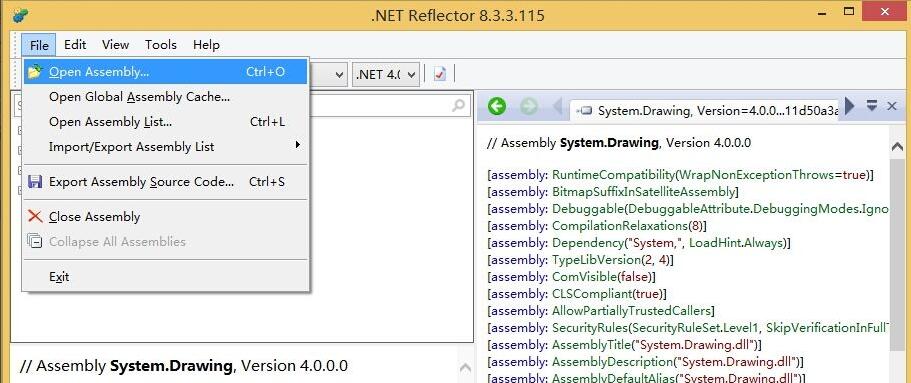
Task: Open the Tools menu
Action: coord(161,45)
